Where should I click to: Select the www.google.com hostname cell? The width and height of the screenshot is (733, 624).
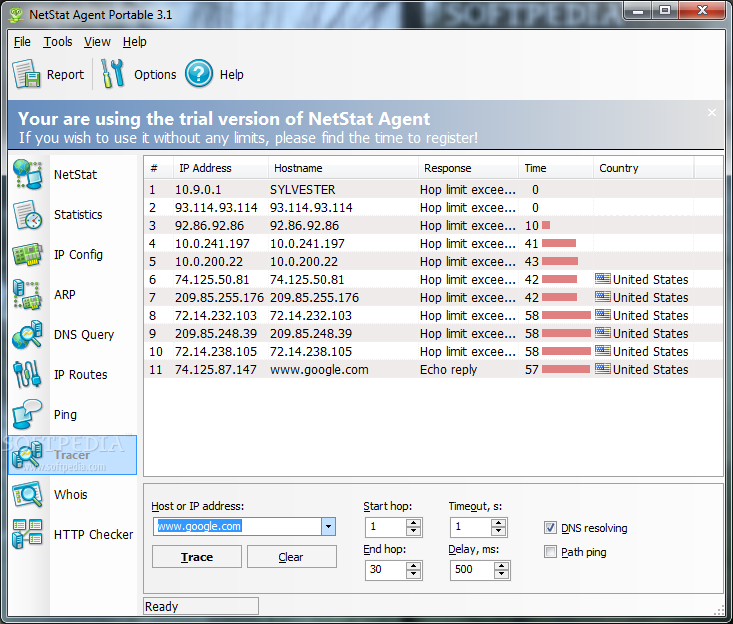pyautogui.click(x=319, y=370)
